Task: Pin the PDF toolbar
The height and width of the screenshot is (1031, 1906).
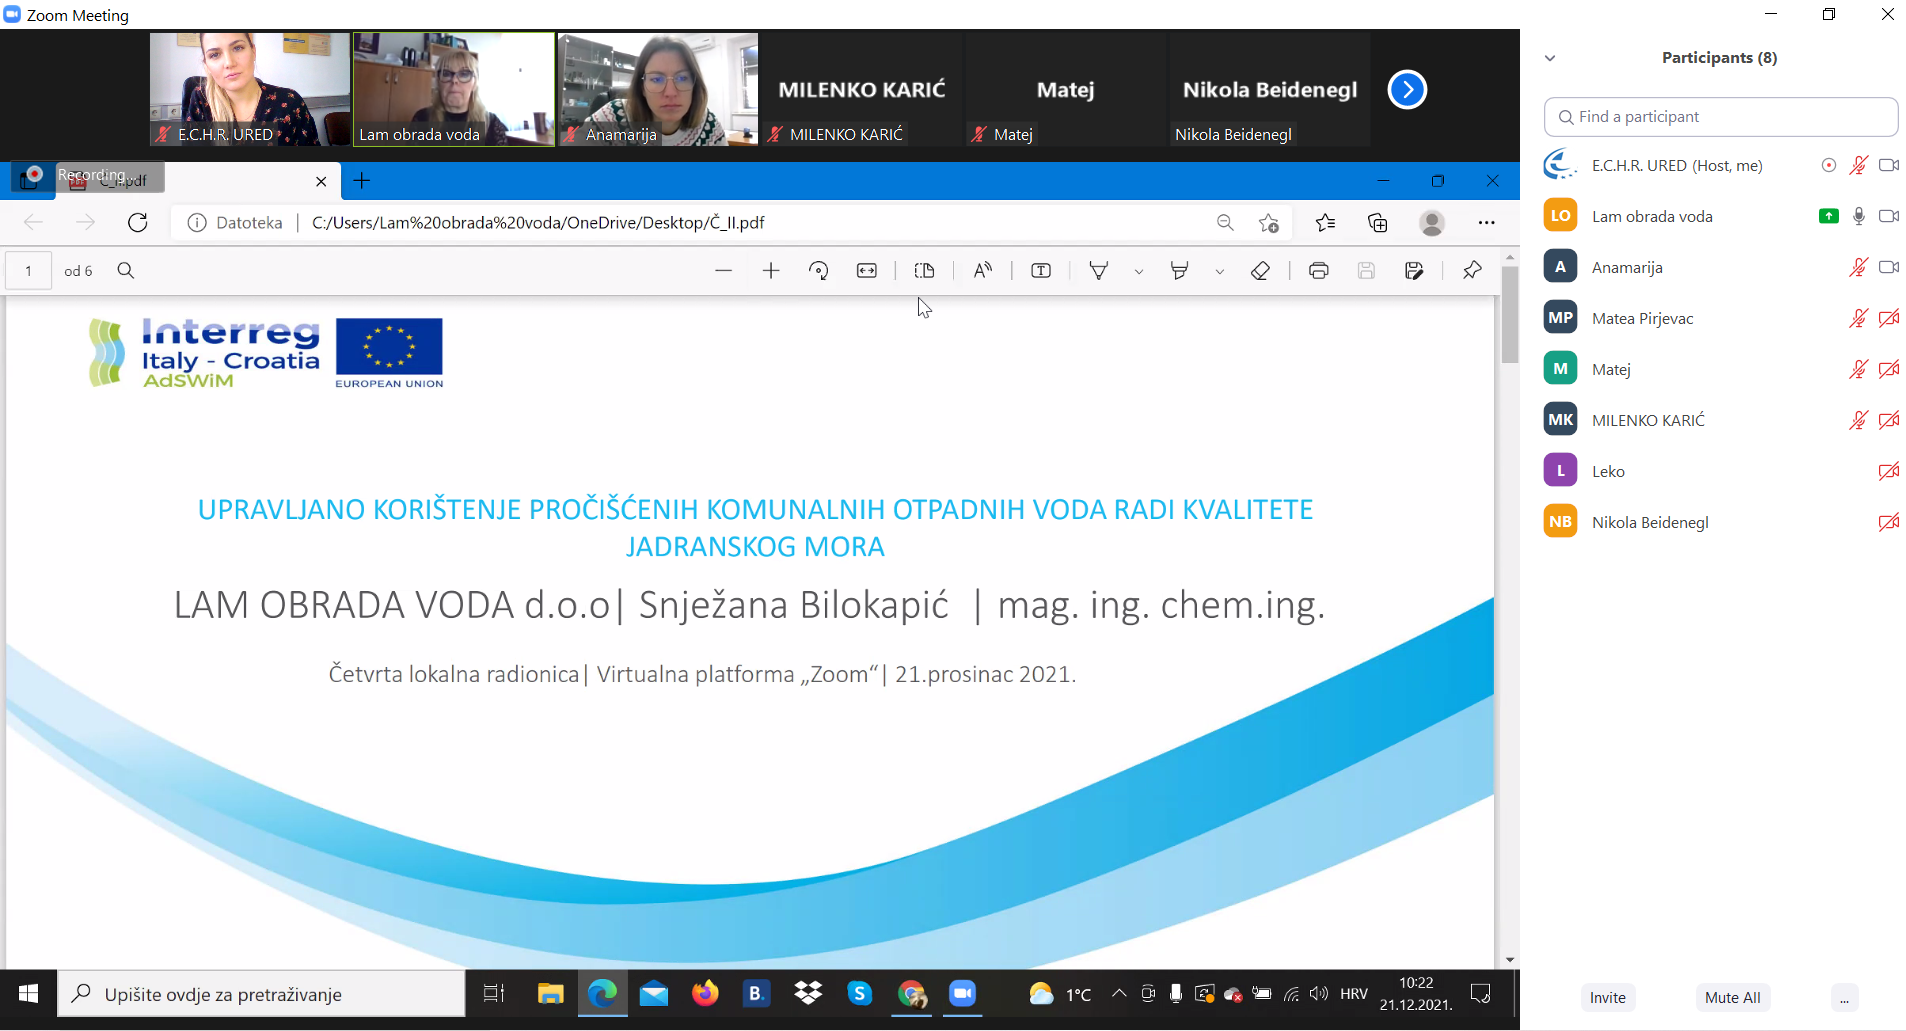Action: tap(1471, 271)
